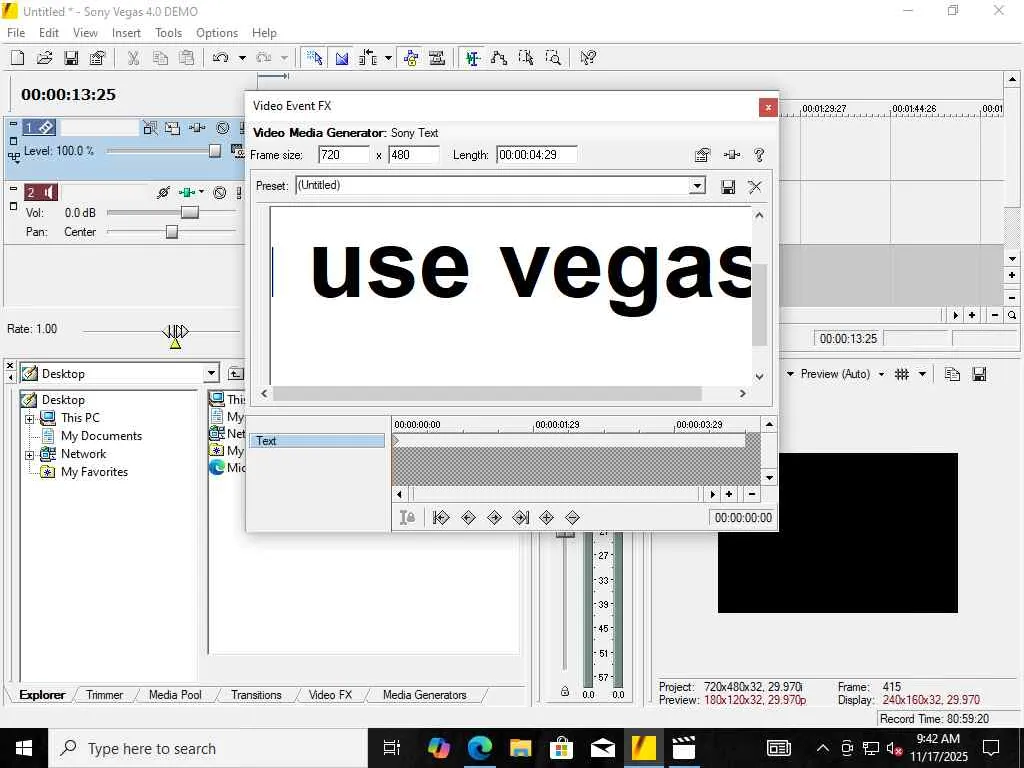Go to Previous Keyframe button

coord(468,517)
